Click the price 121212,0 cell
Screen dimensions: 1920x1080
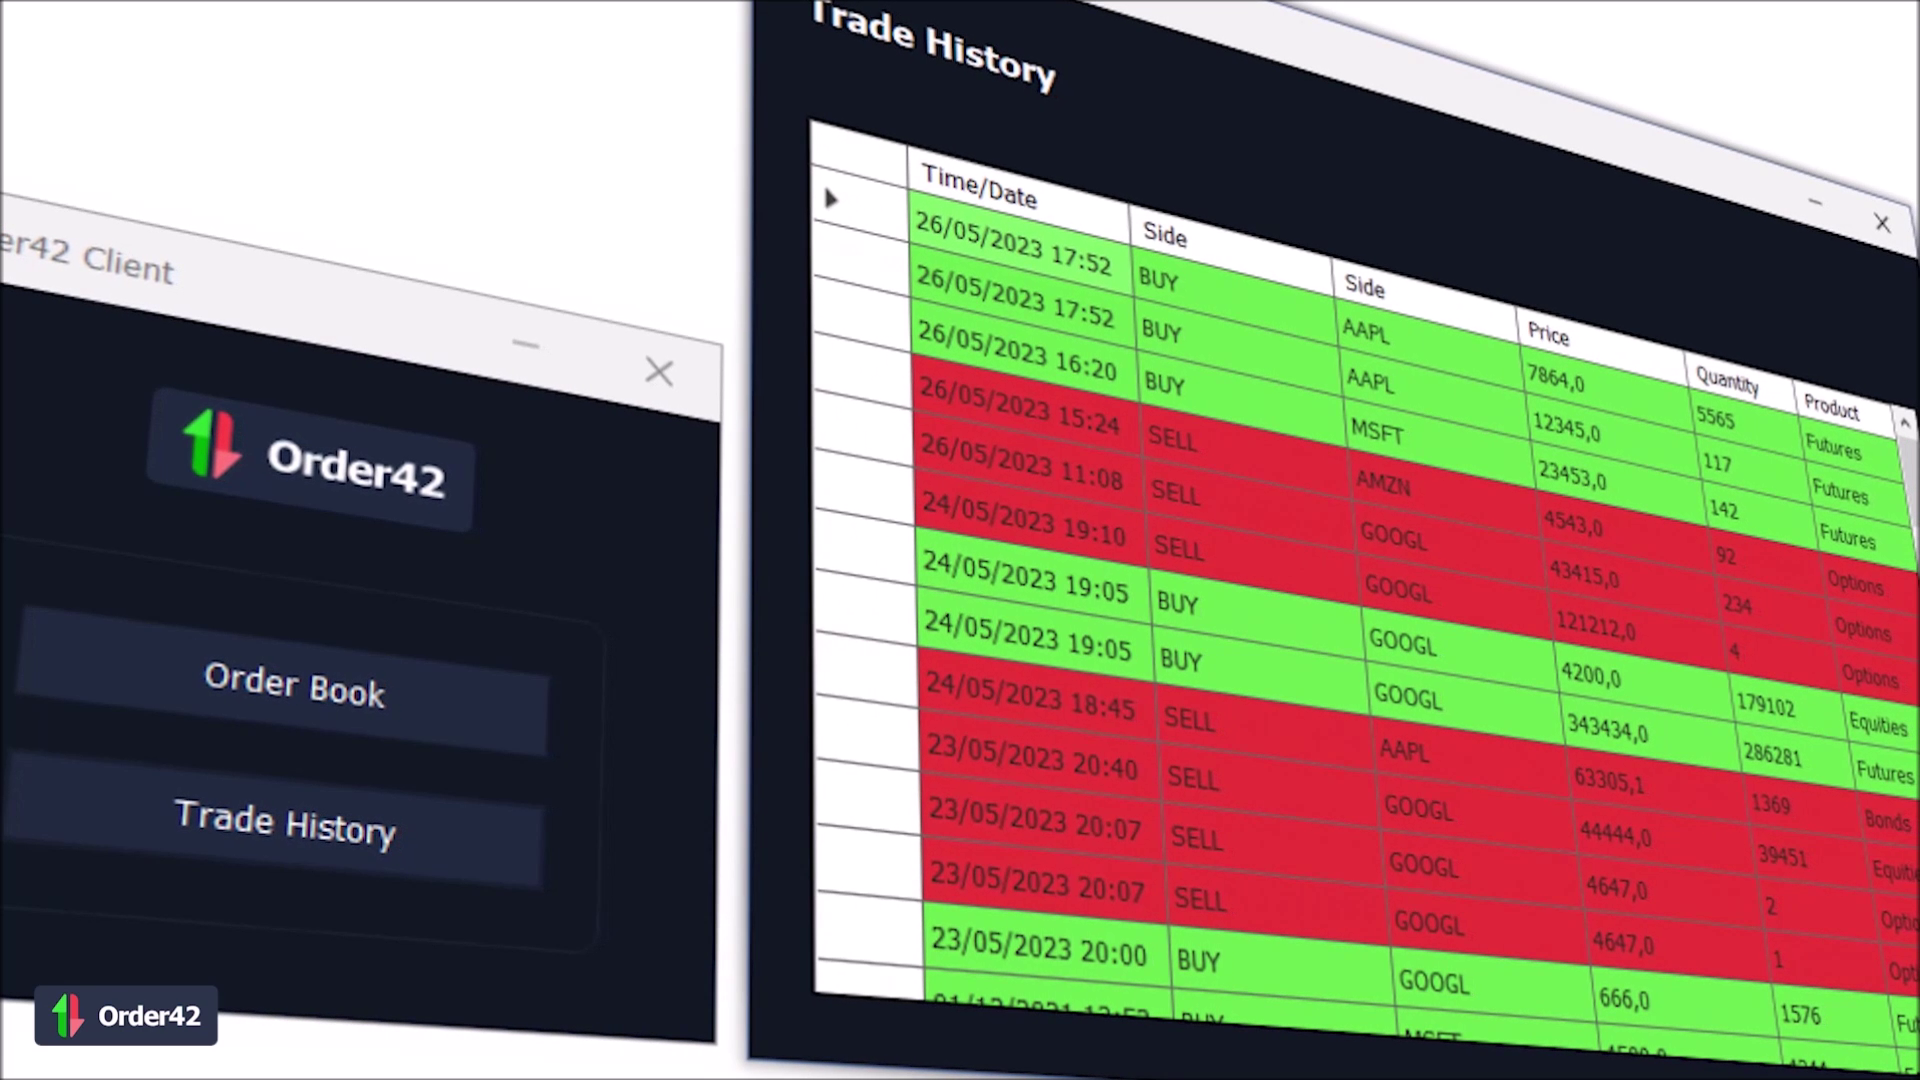1641,631
